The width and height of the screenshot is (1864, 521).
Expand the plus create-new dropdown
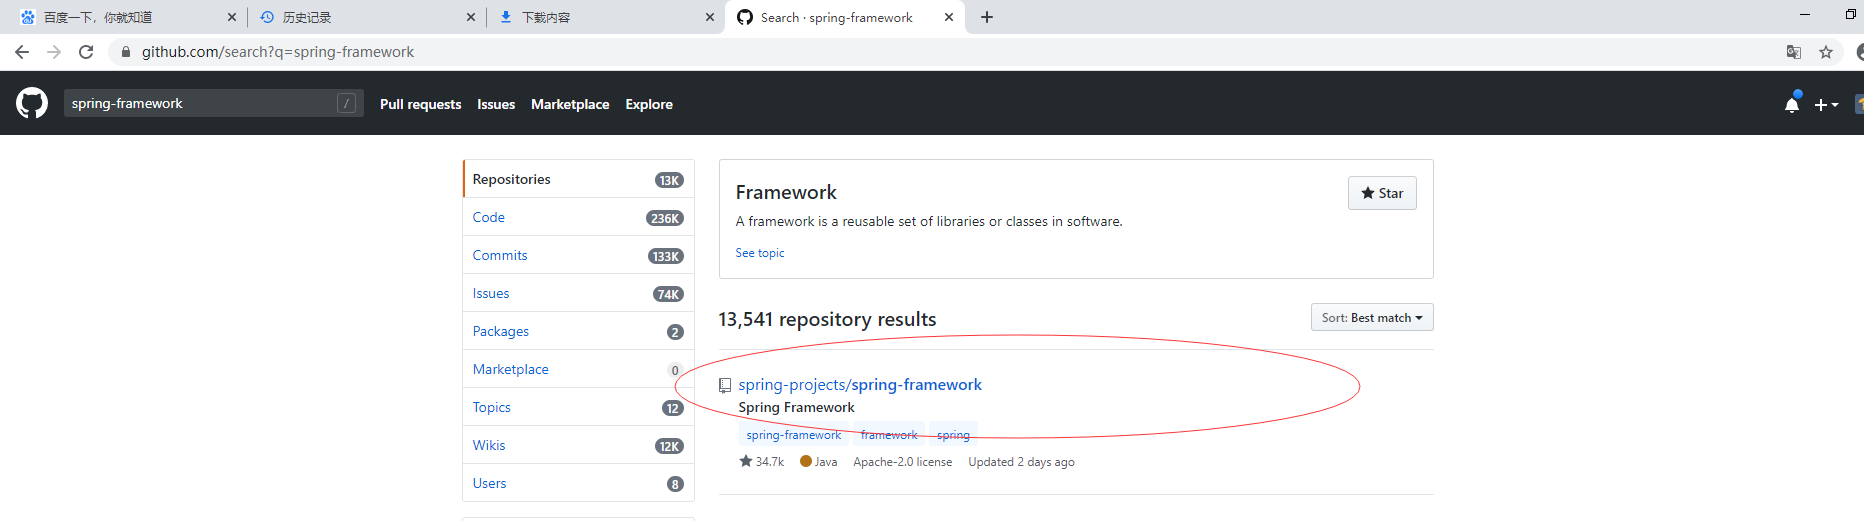click(1826, 104)
